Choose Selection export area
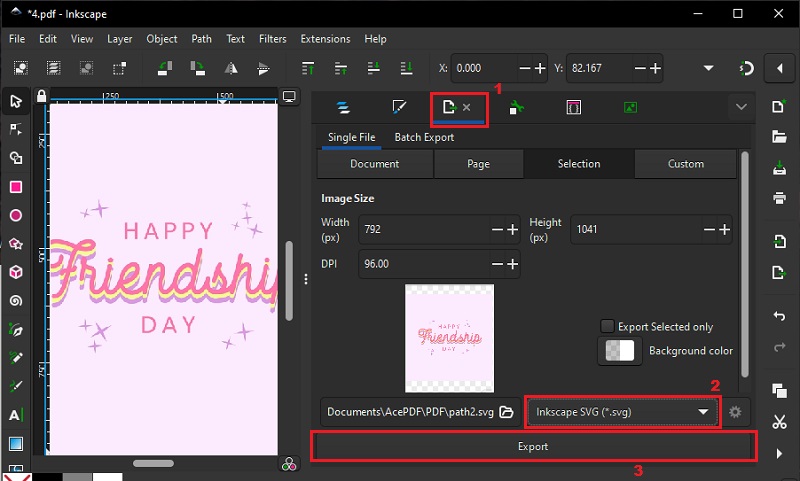The width and height of the screenshot is (800, 481). coord(579,164)
